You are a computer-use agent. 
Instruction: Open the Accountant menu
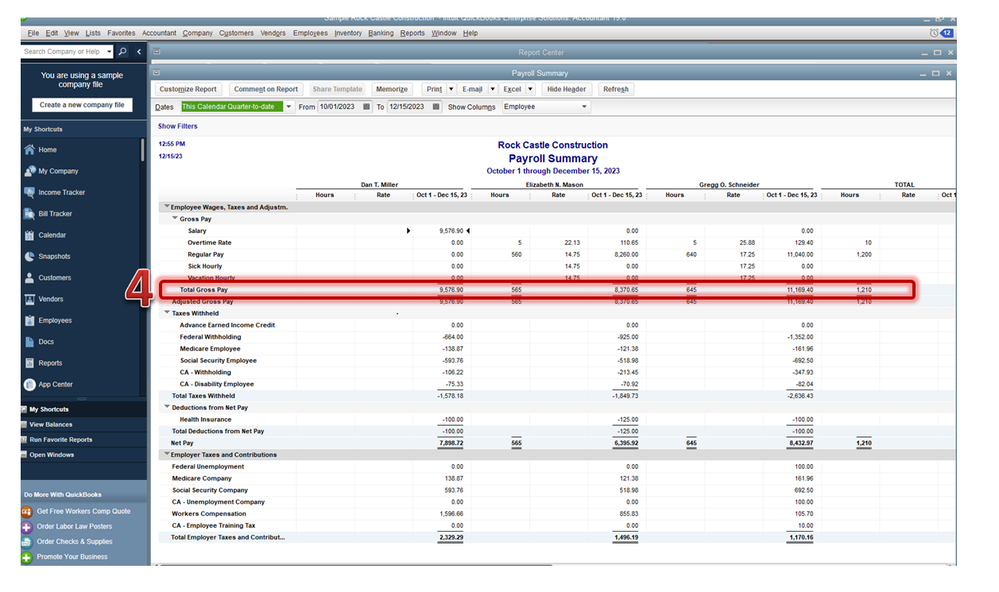159,33
